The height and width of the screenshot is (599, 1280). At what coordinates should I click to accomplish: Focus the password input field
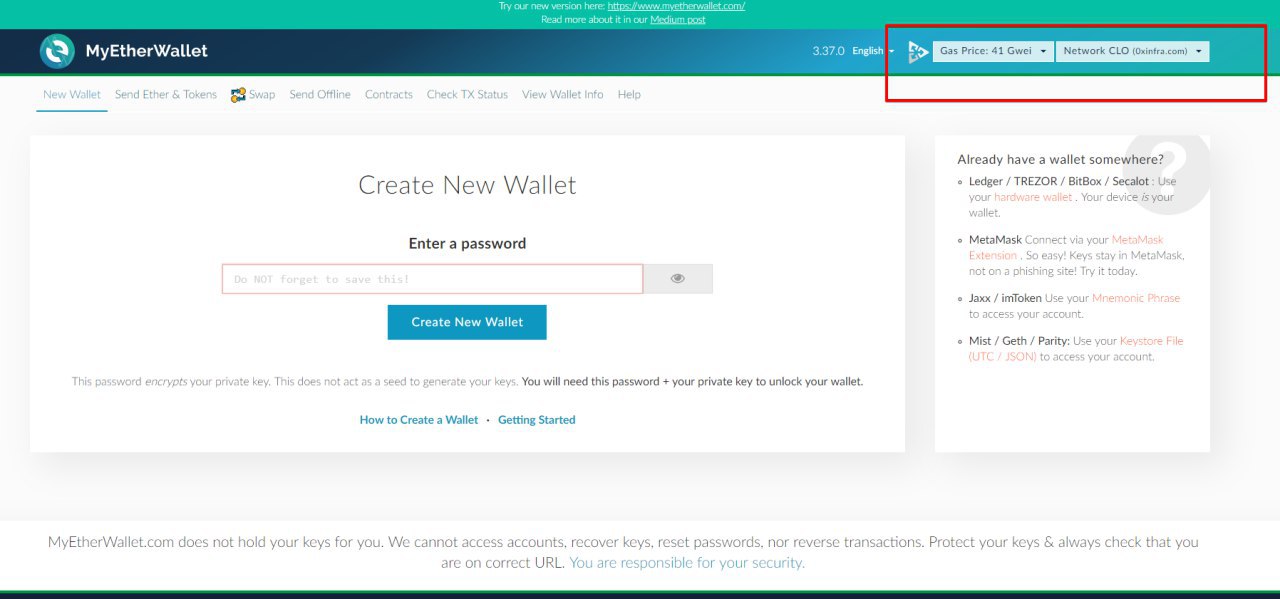(x=432, y=279)
